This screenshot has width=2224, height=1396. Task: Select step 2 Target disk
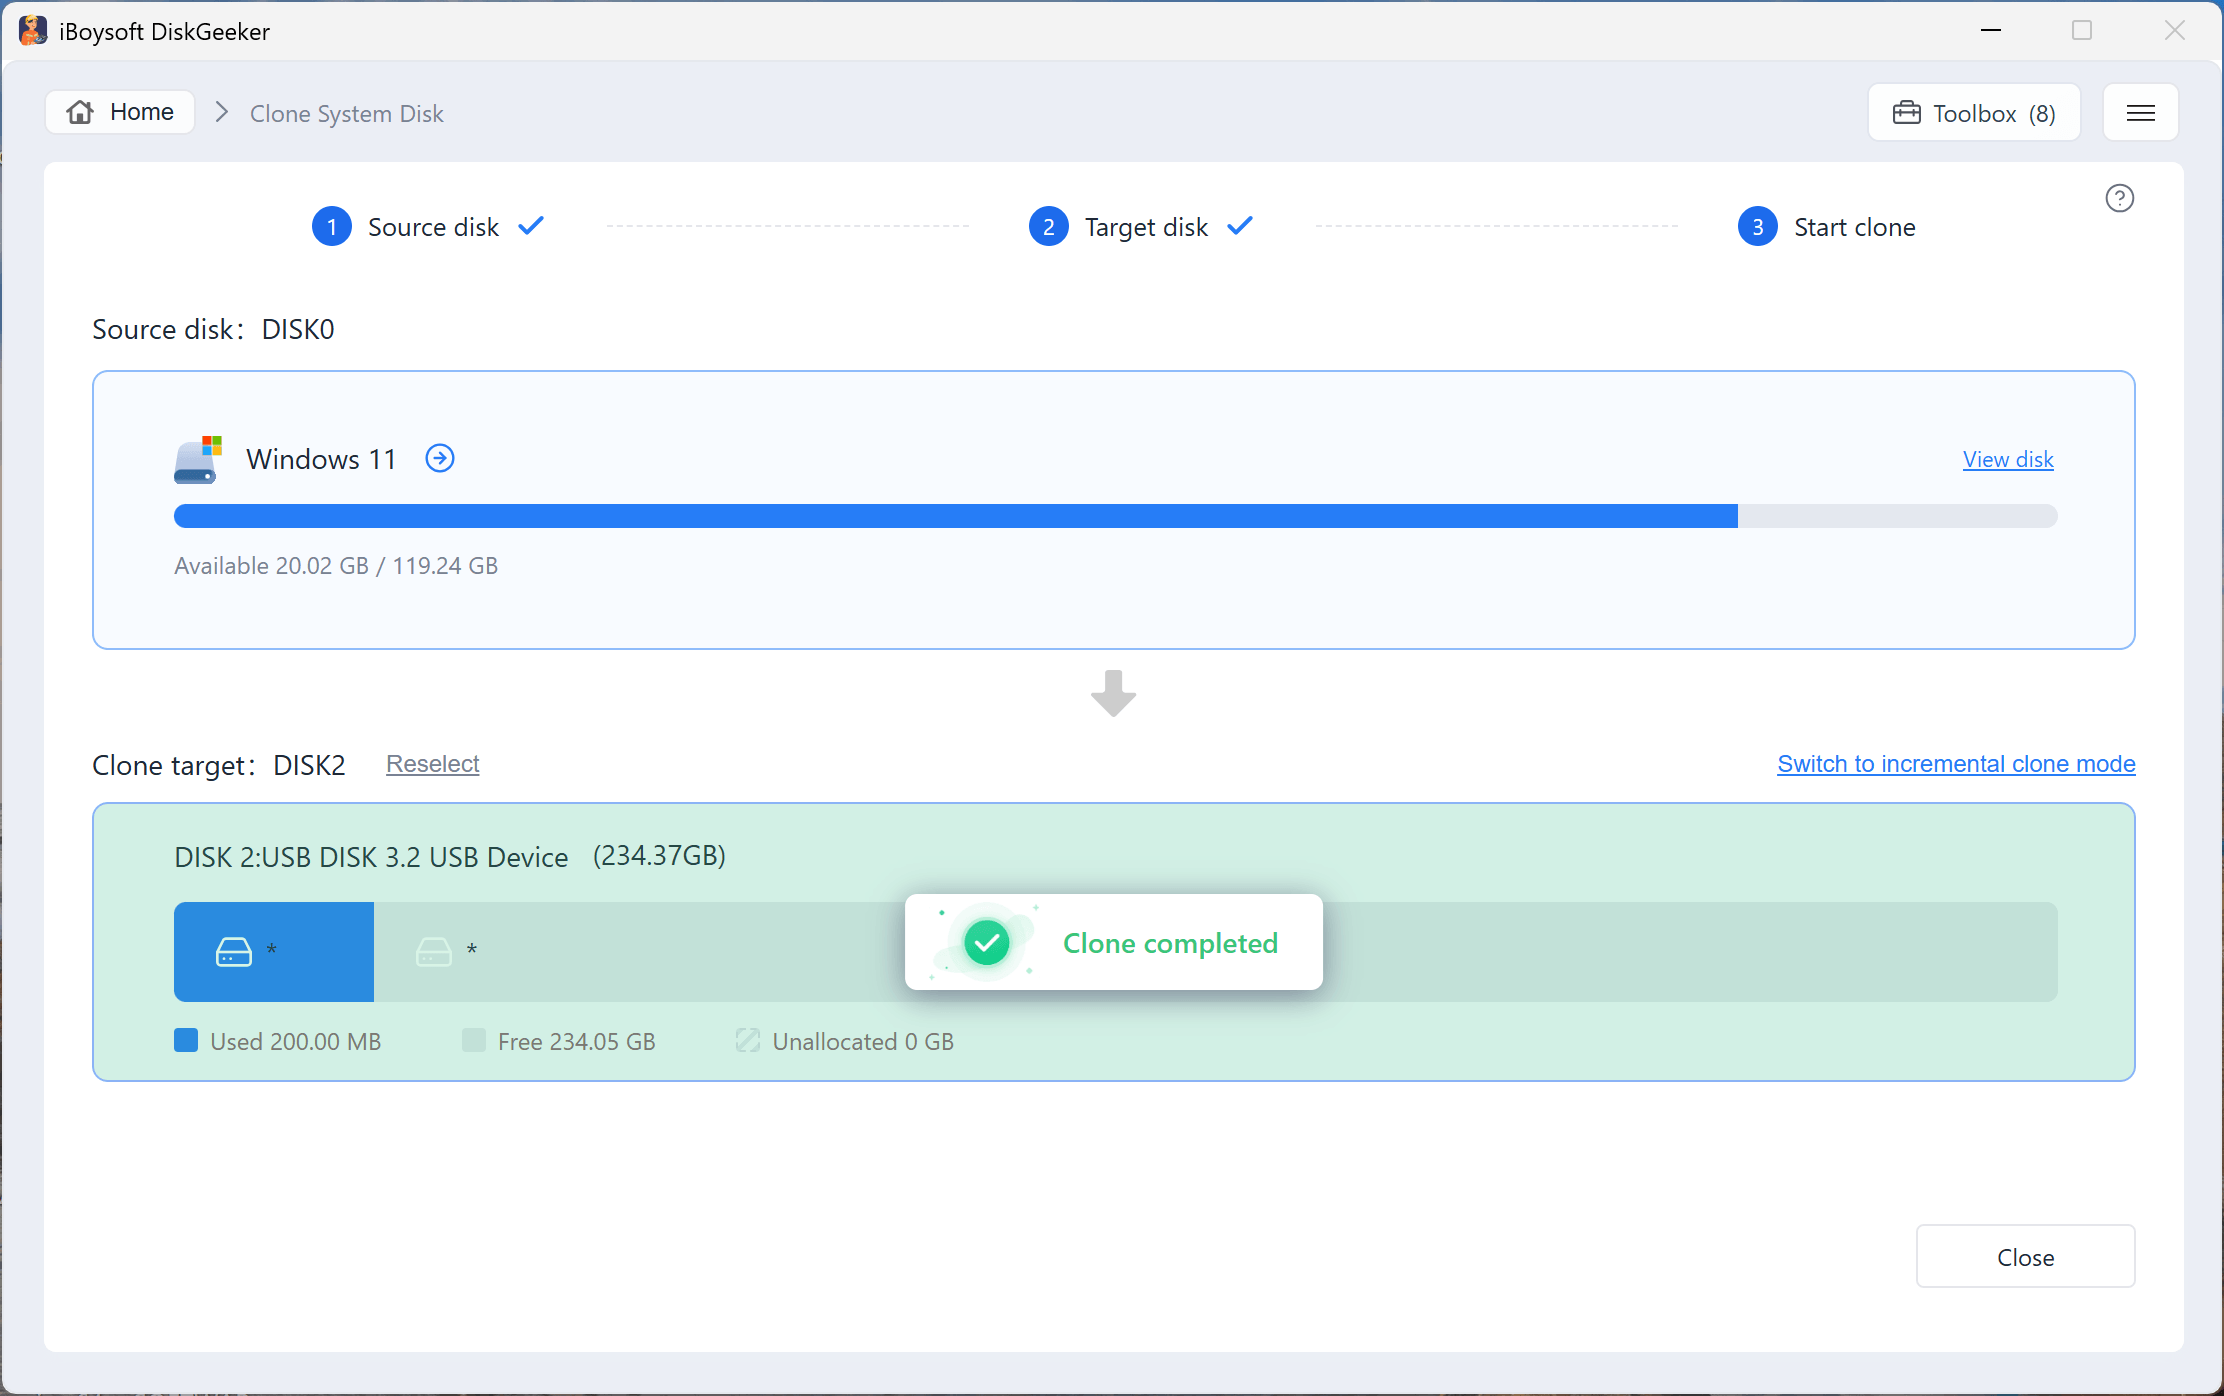pyautogui.click(x=1141, y=227)
